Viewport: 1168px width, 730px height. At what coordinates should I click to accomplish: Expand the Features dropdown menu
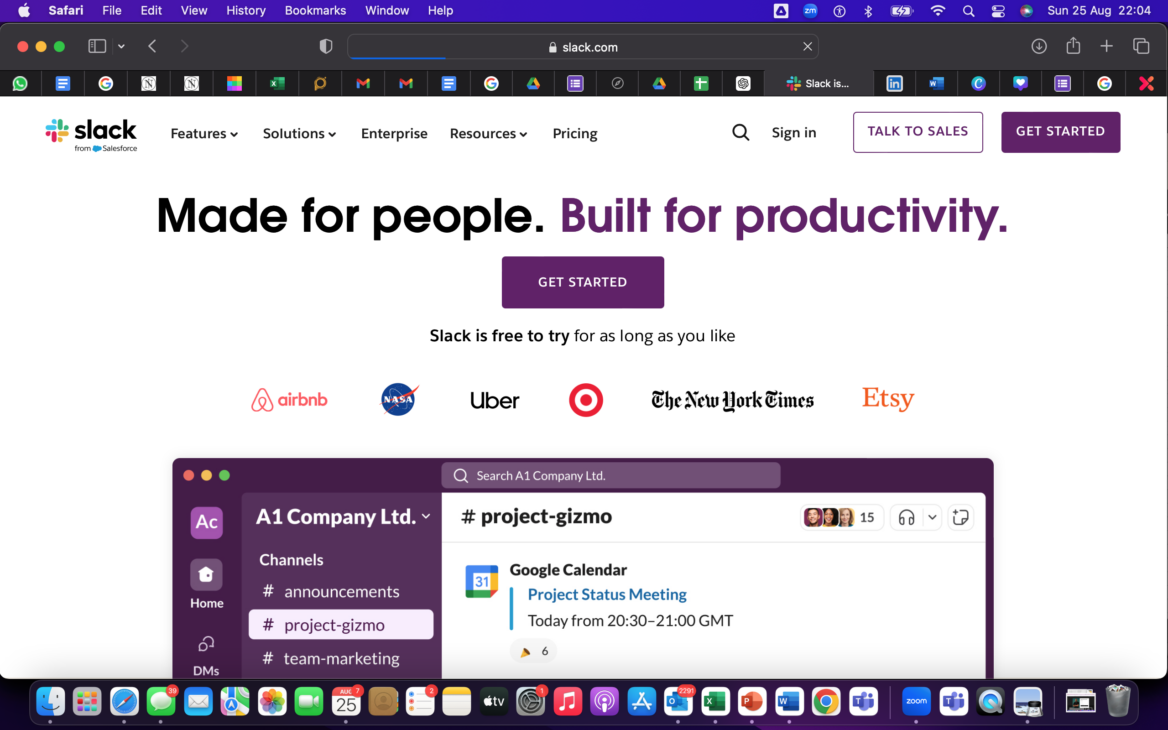tap(204, 133)
